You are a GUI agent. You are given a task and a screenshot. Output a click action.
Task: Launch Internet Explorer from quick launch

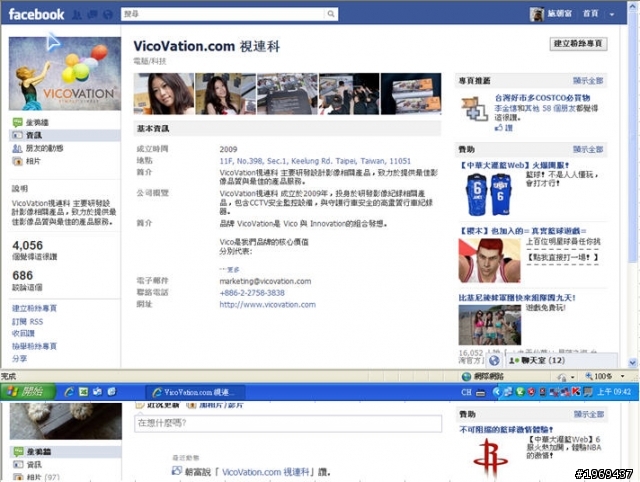69,392
